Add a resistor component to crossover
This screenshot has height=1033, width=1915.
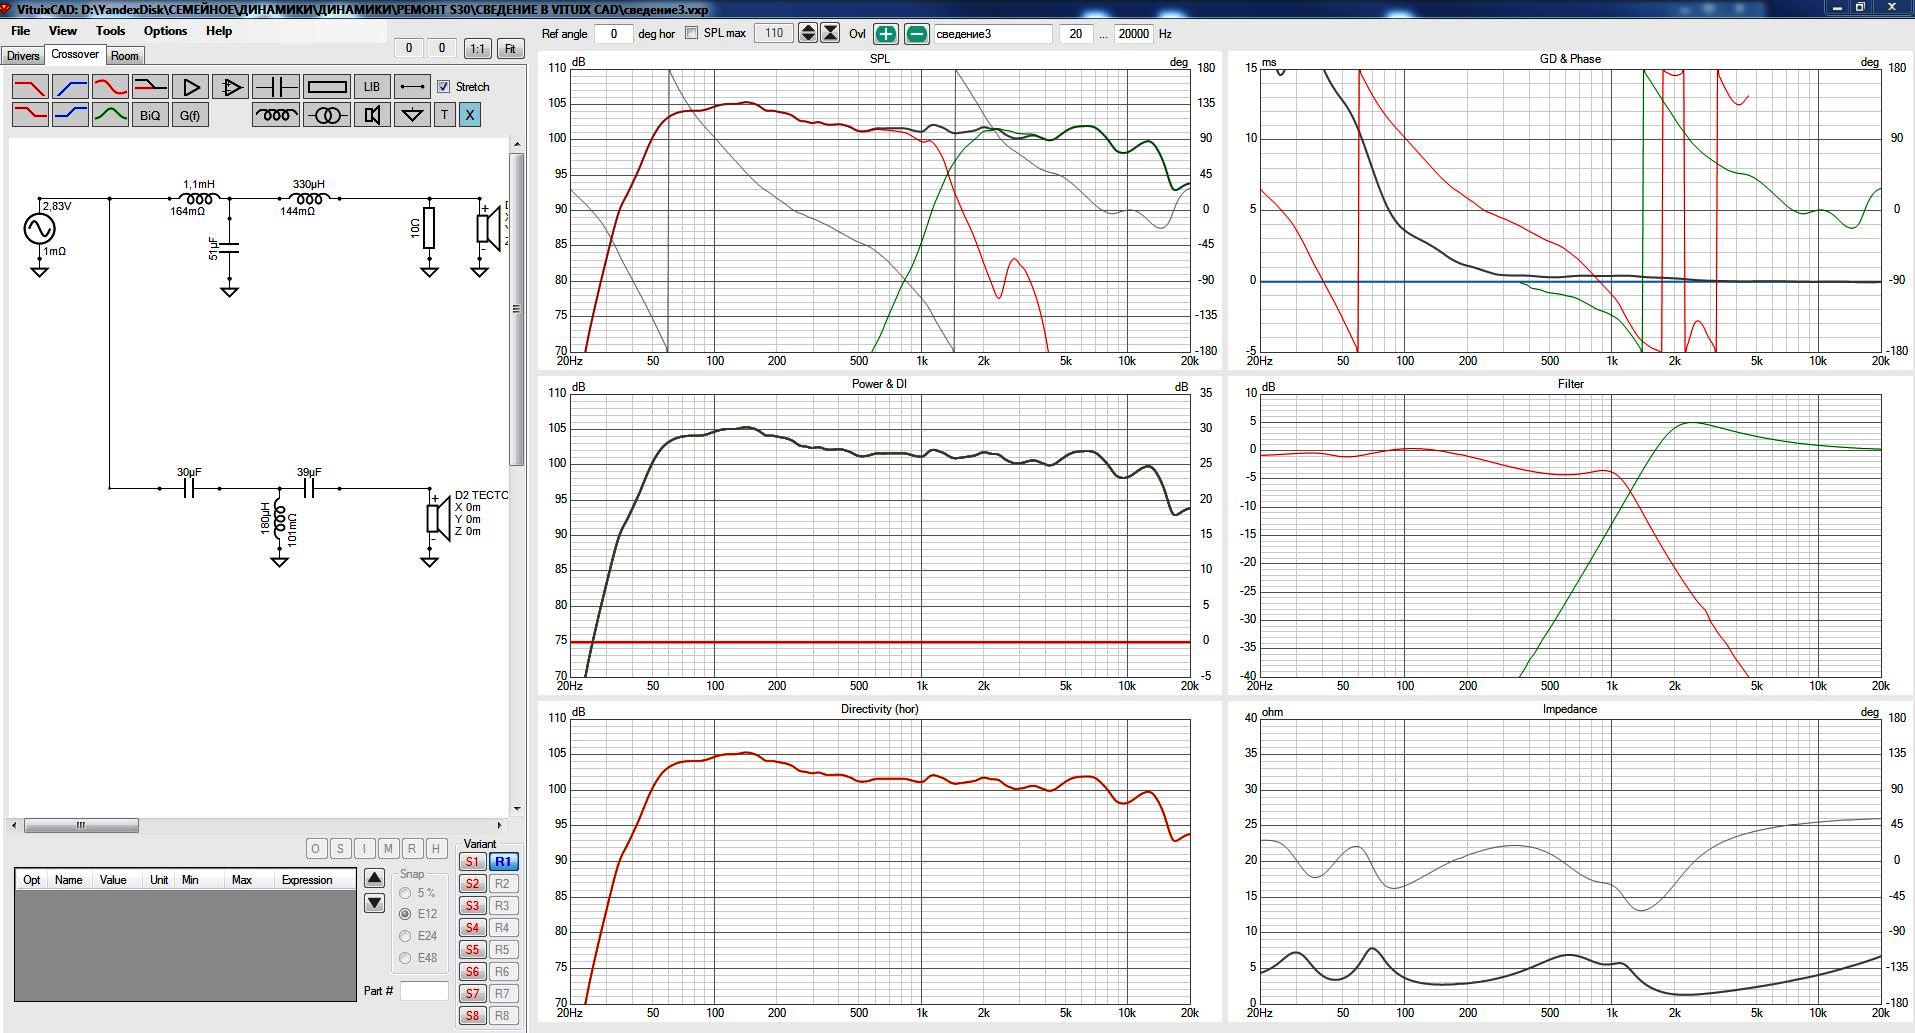(326, 87)
